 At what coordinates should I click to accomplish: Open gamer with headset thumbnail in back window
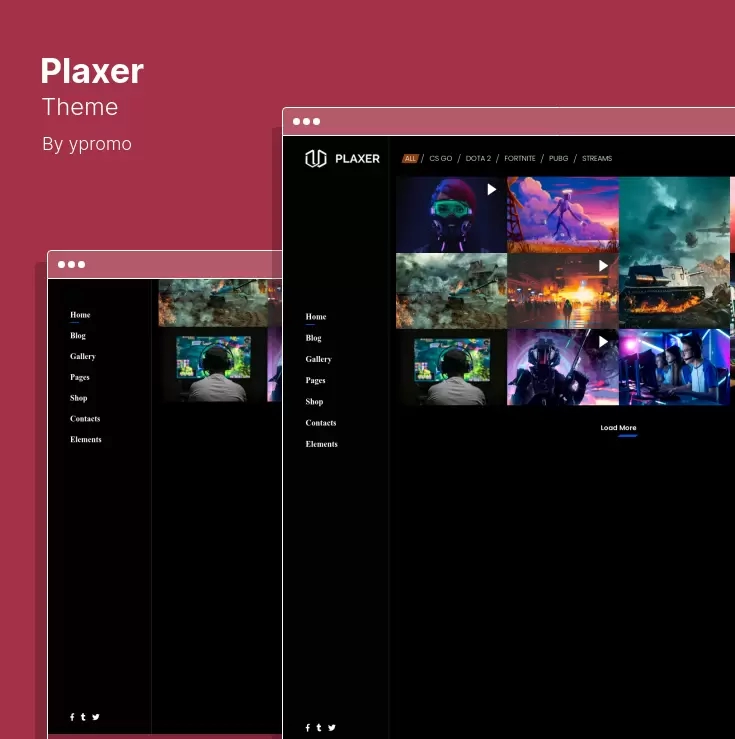(x=213, y=365)
